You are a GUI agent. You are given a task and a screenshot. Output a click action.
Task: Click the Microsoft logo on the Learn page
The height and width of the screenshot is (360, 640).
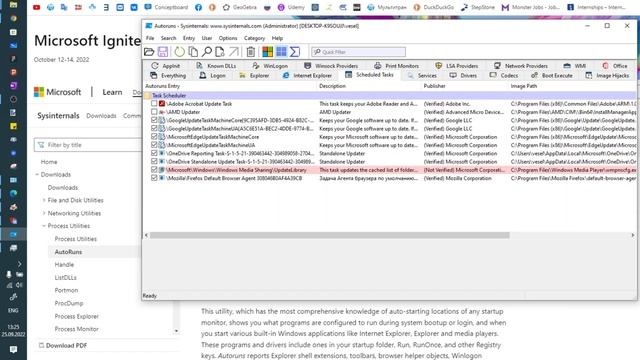pyautogui.click(x=58, y=92)
